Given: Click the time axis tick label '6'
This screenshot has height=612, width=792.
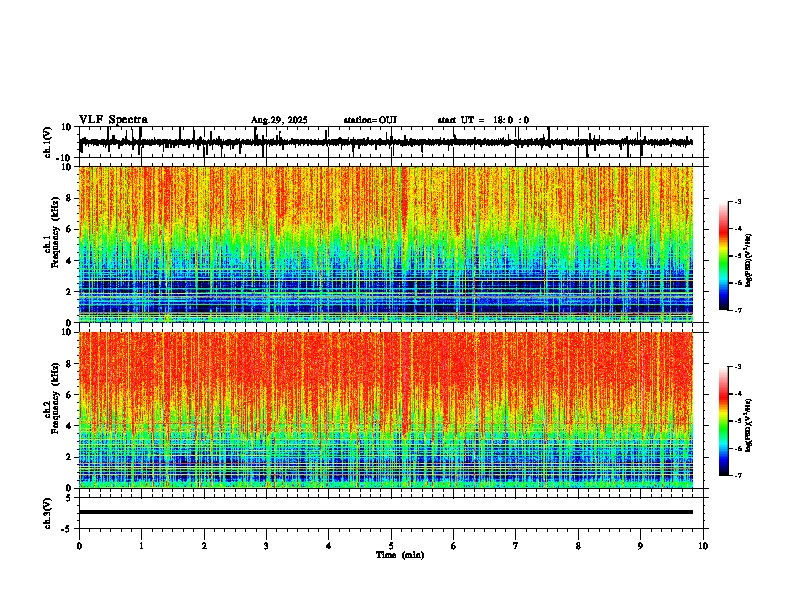Looking at the screenshot, I should [454, 546].
